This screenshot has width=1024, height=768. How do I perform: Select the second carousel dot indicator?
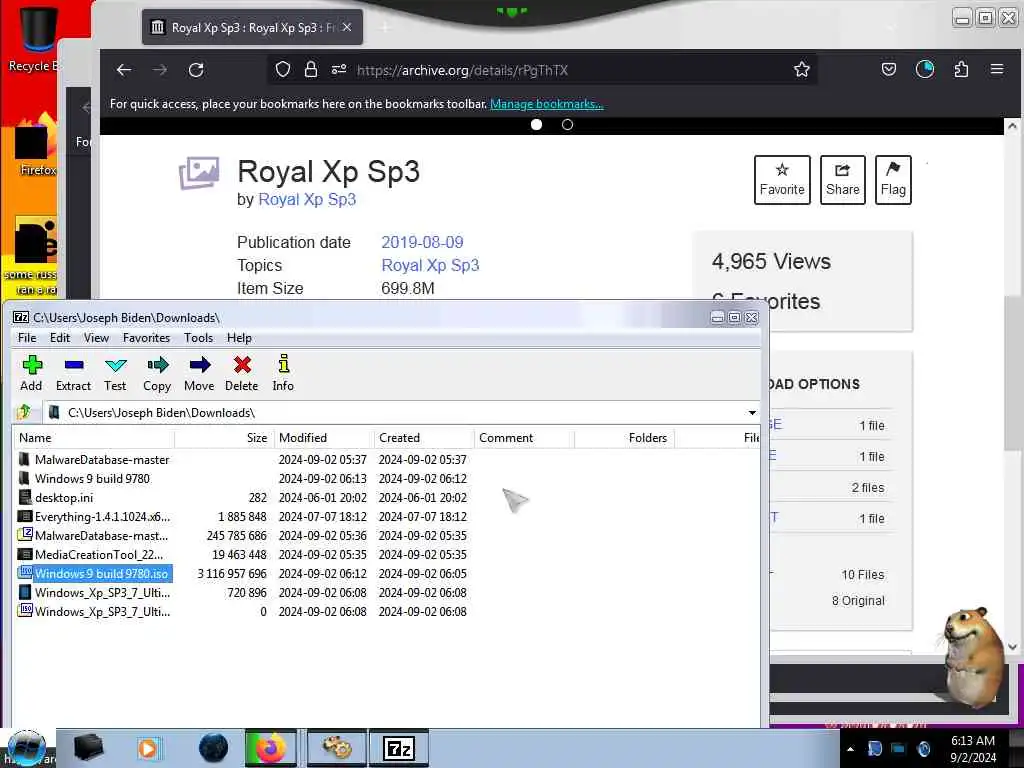[x=568, y=124]
